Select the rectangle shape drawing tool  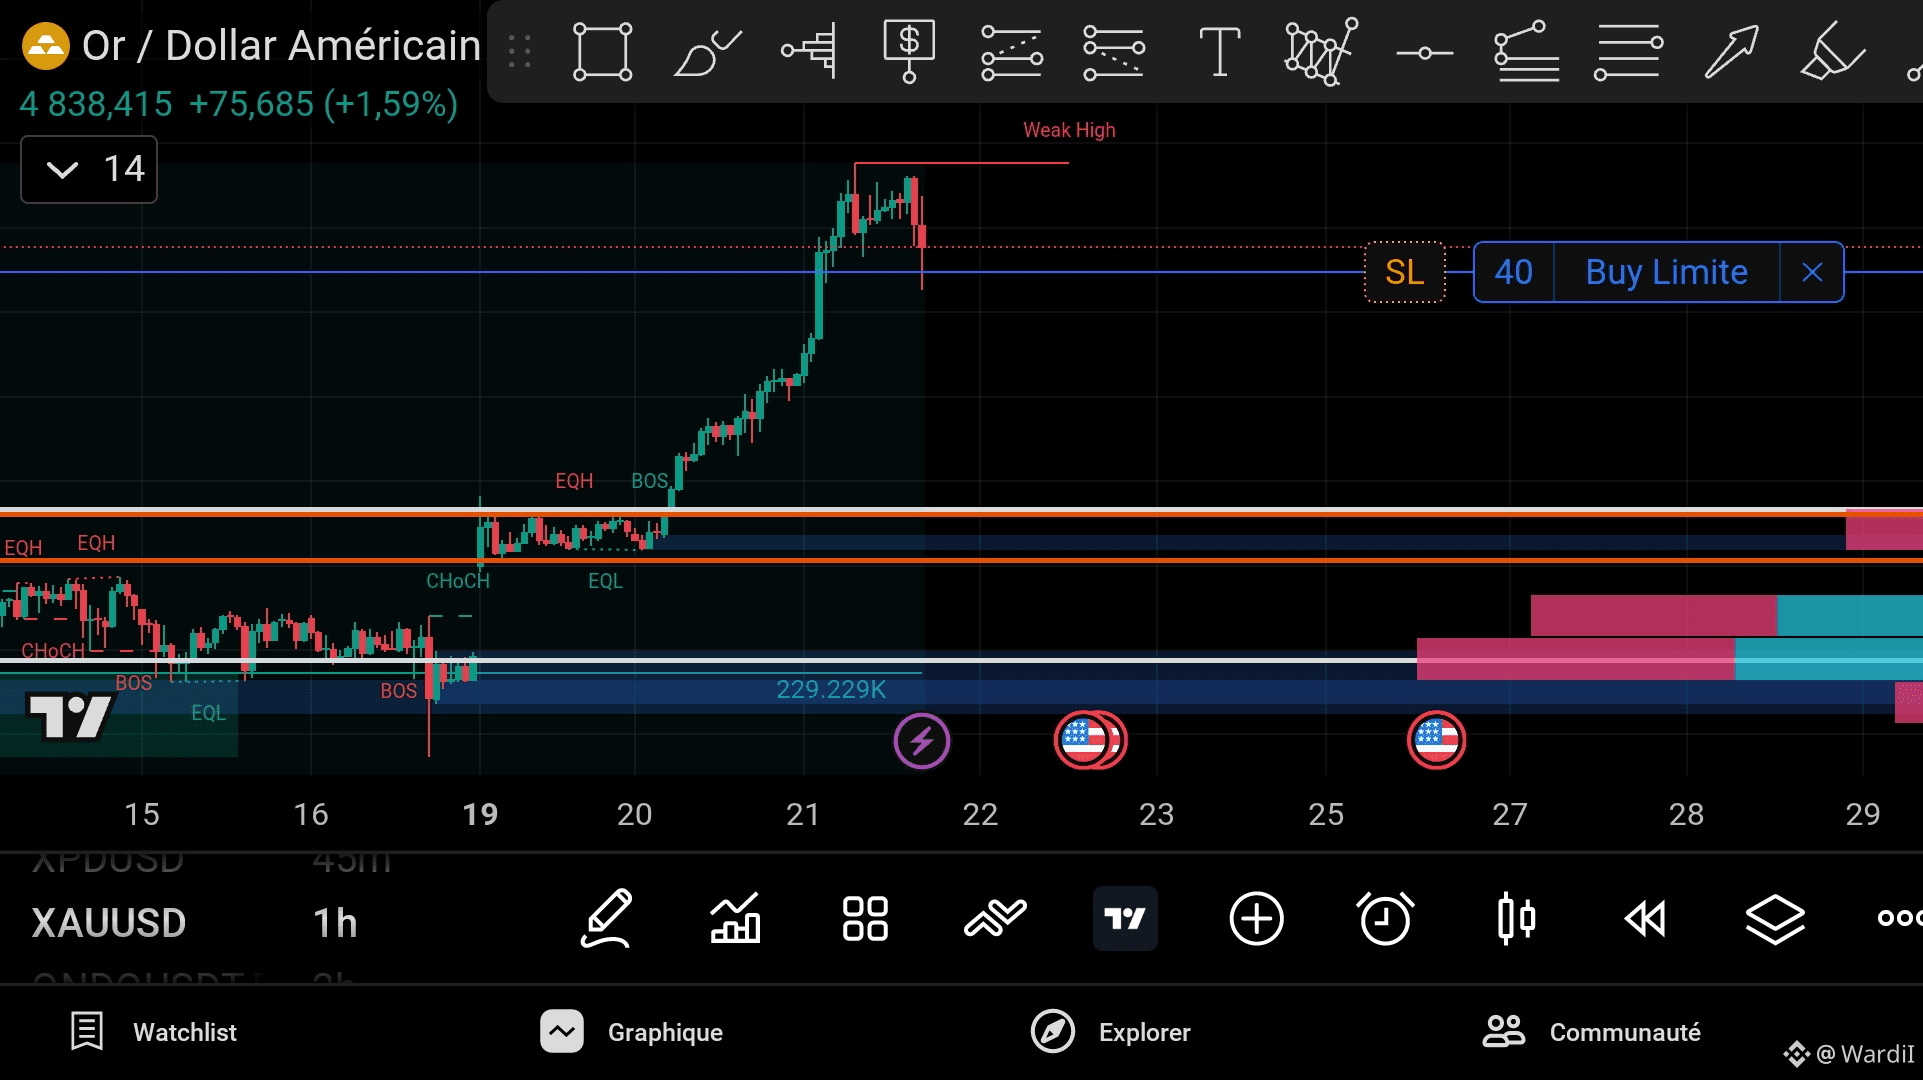click(602, 51)
